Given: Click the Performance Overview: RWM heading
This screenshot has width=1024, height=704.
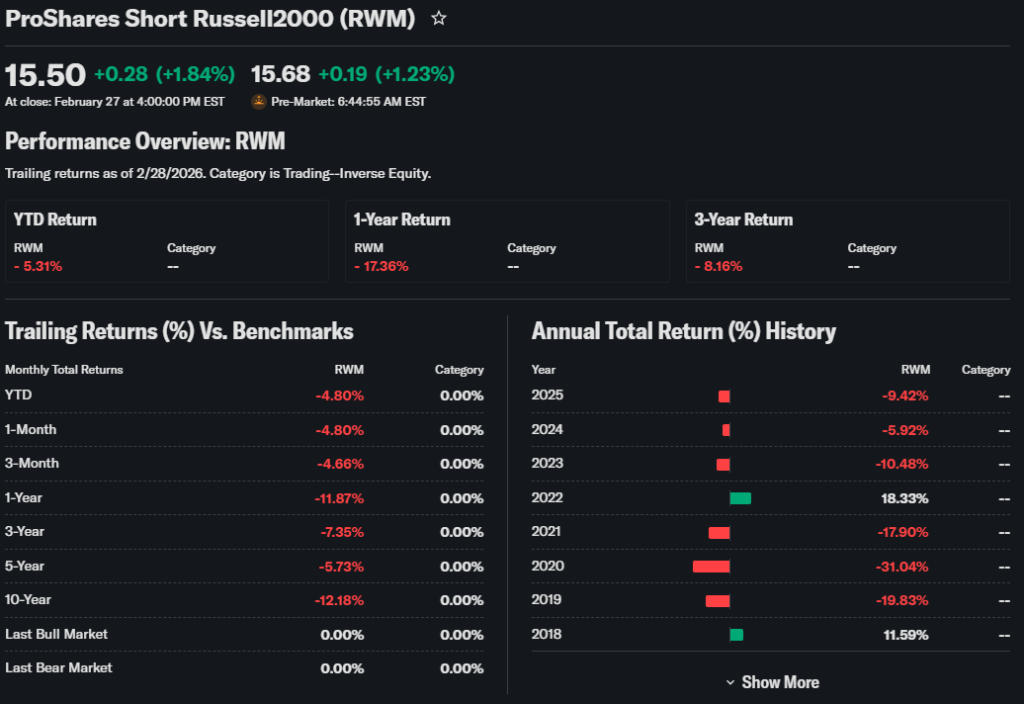Looking at the screenshot, I should click(145, 141).
